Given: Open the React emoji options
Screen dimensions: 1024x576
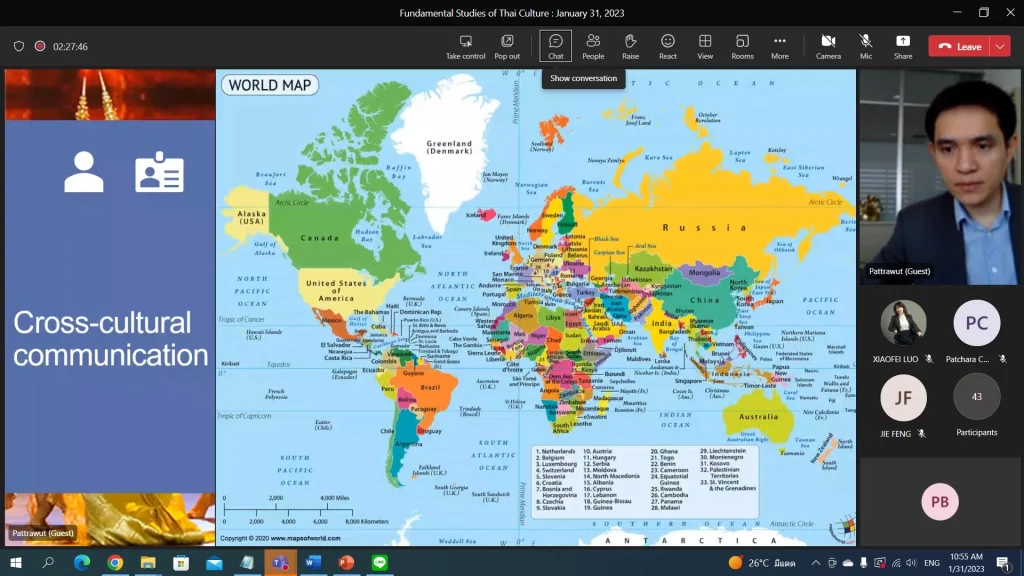Looking at the screenshot, I should click(668, 45).
